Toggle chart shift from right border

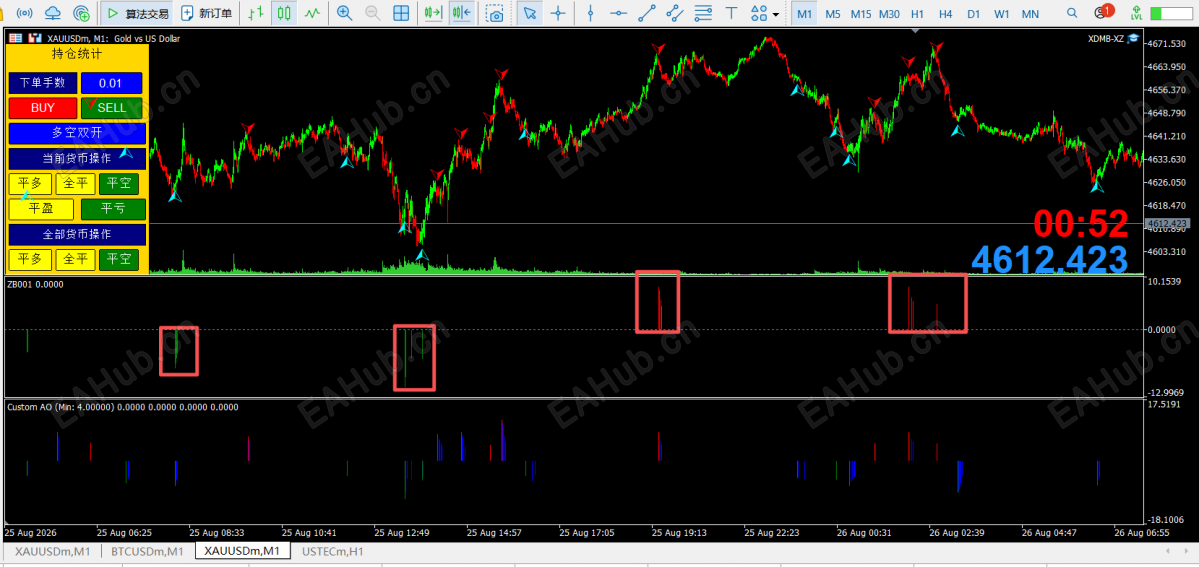461,13
